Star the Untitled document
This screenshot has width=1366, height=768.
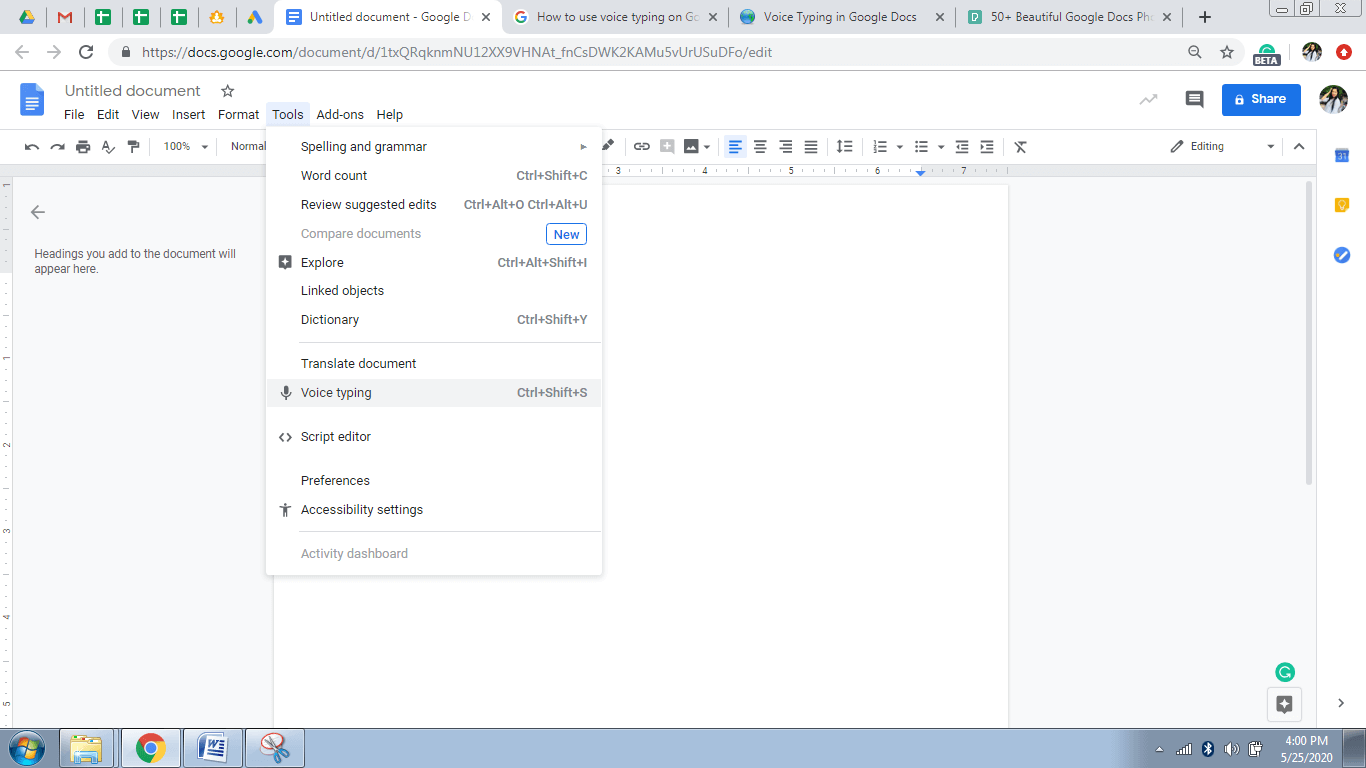227,90
